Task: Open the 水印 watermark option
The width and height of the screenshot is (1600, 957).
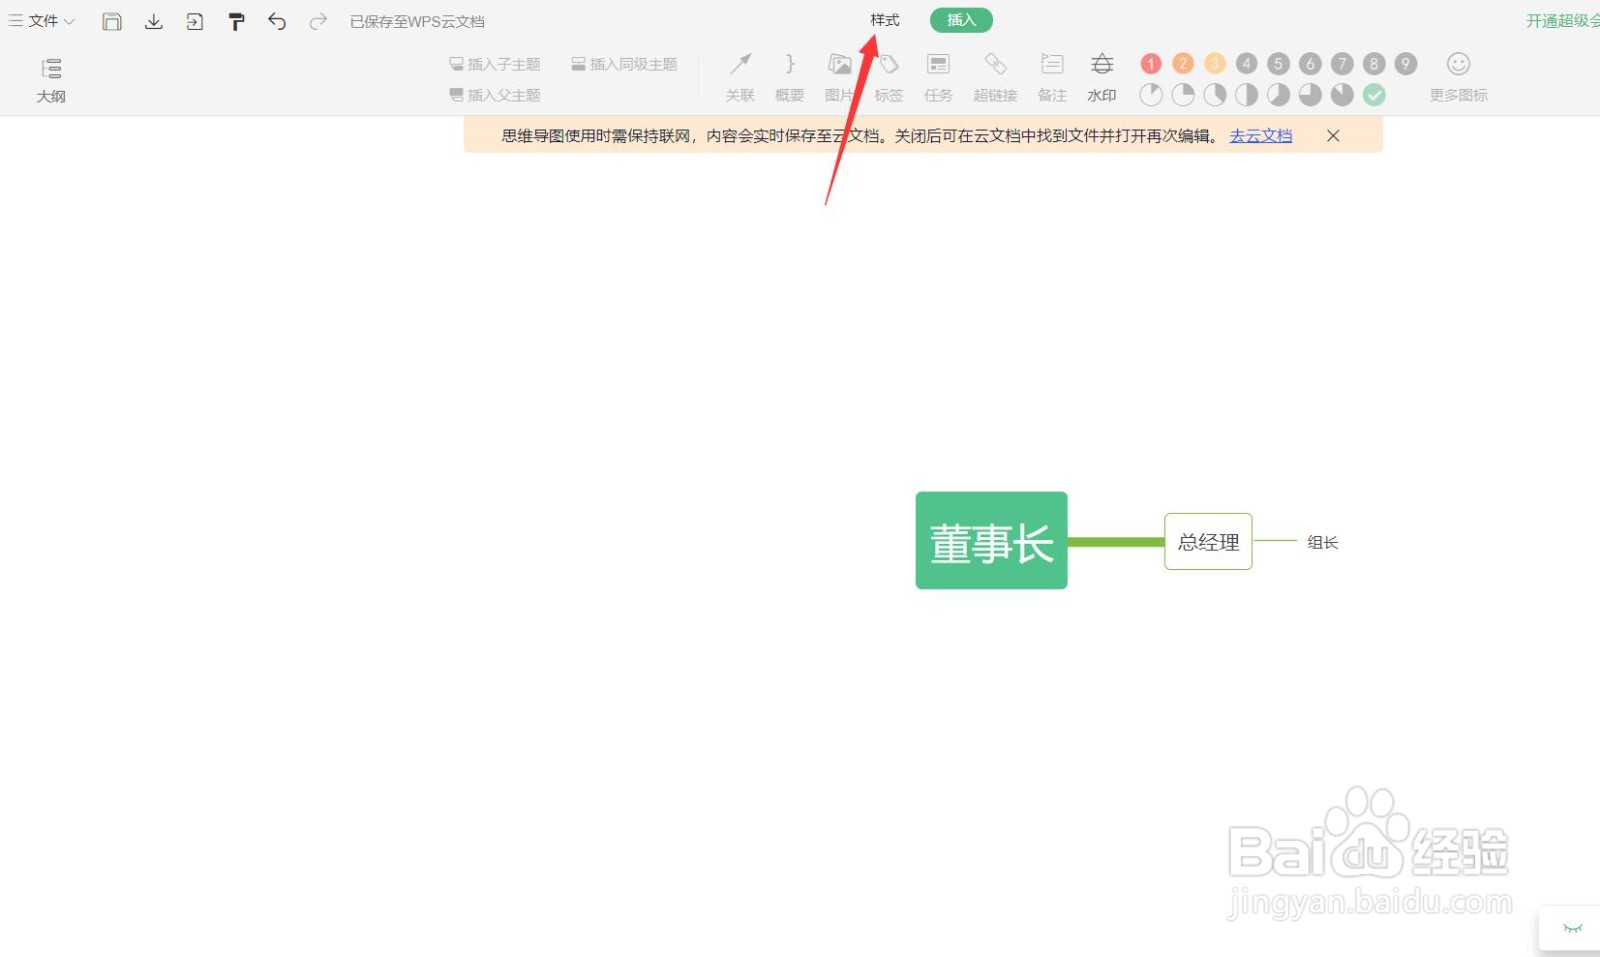Action: click(x=1102, y=78)
